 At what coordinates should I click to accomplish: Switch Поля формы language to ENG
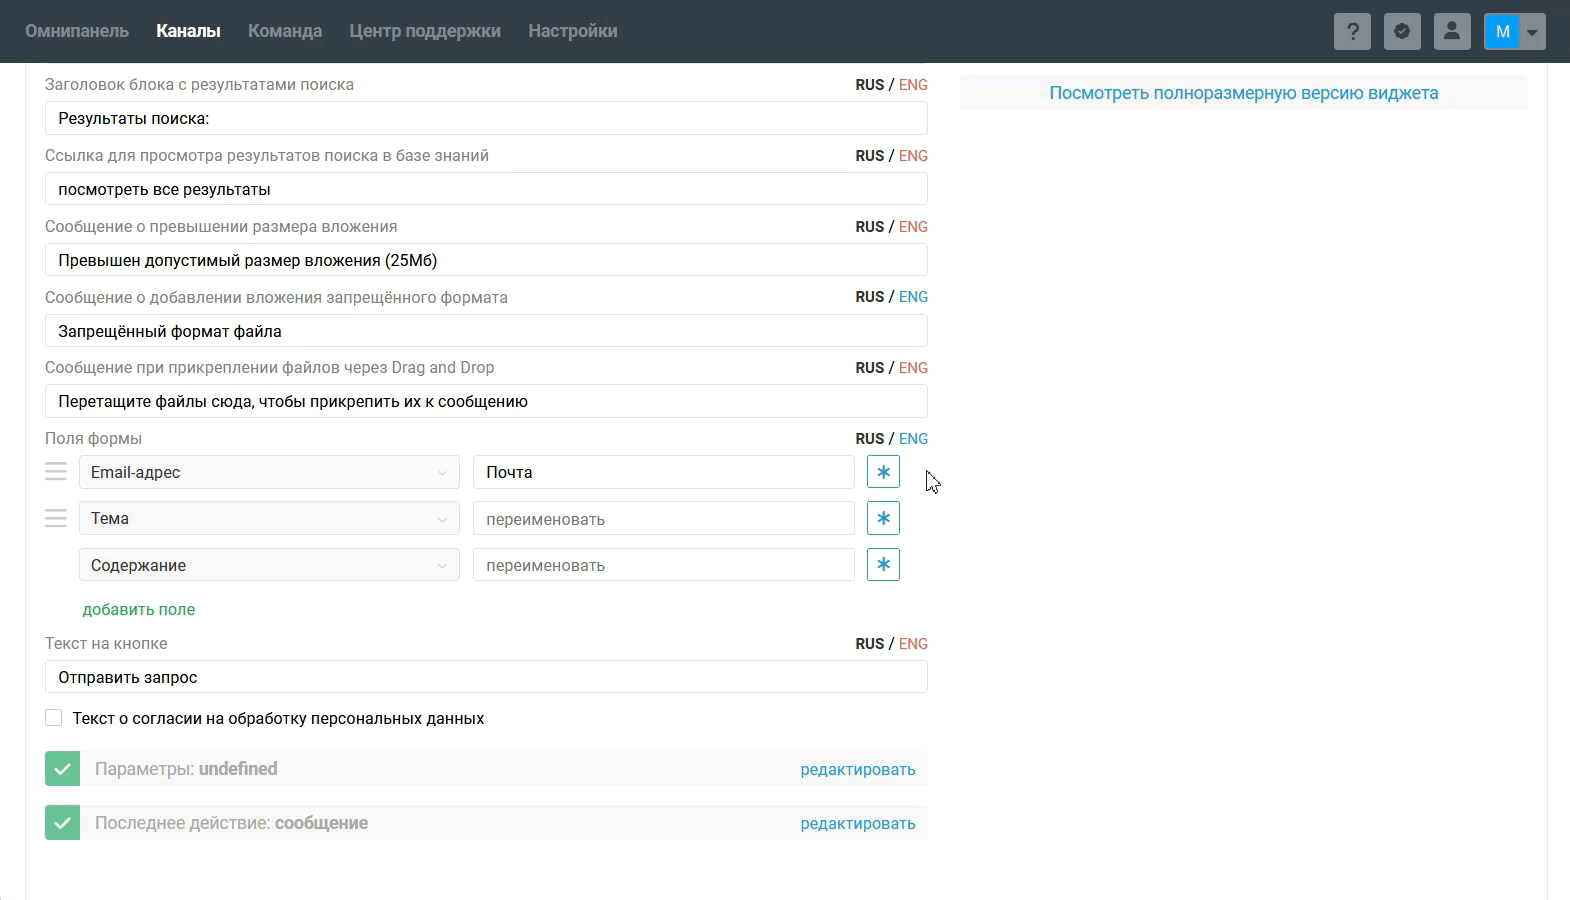pyautogui.click(x=913, y=439)
